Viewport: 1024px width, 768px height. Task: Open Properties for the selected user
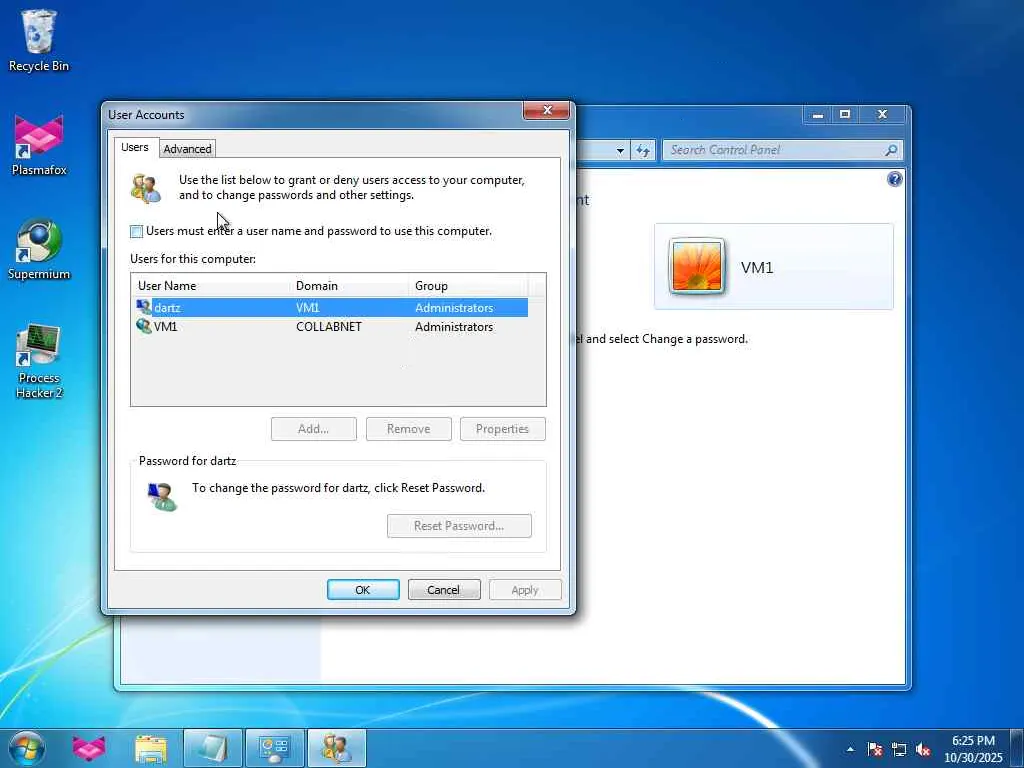502,429
